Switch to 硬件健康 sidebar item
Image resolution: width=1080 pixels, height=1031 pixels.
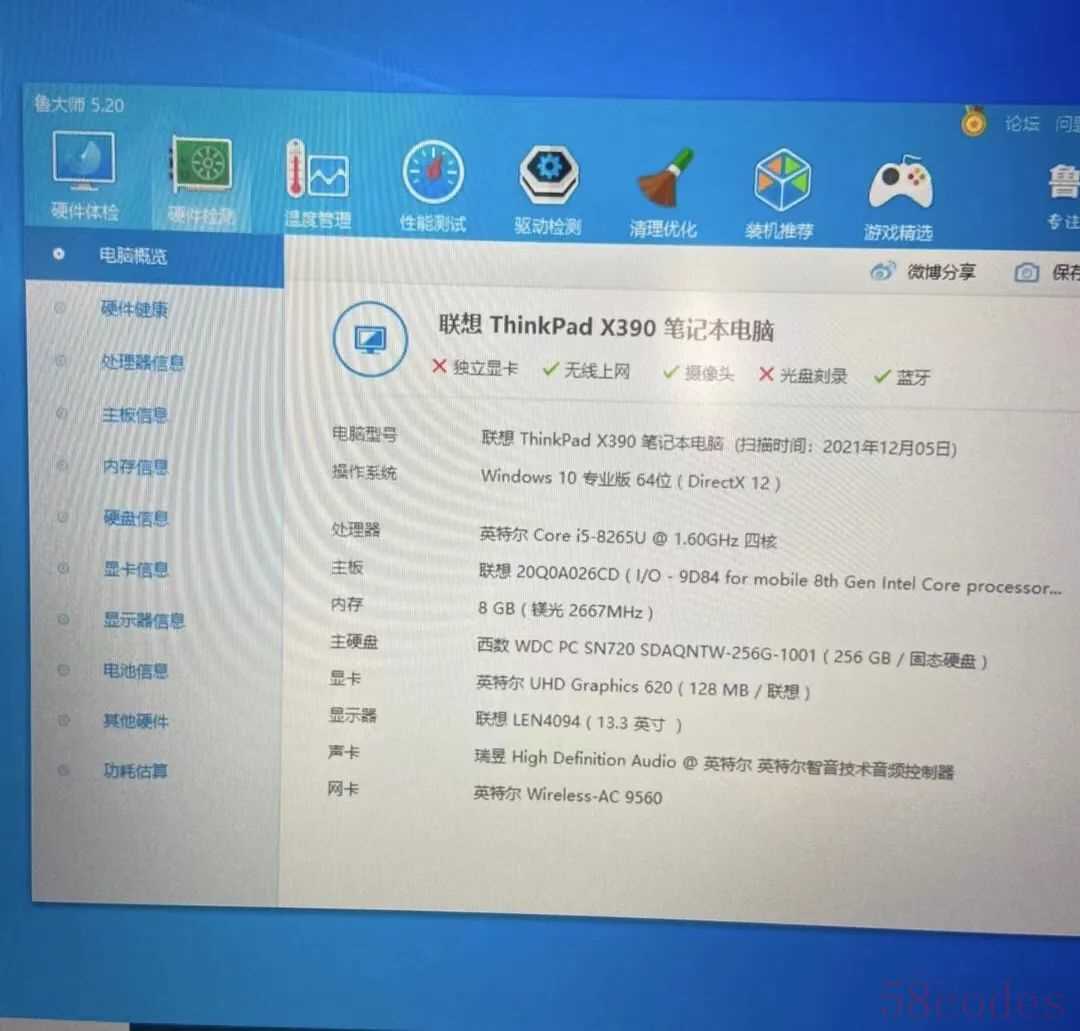(x=134, y=309)
